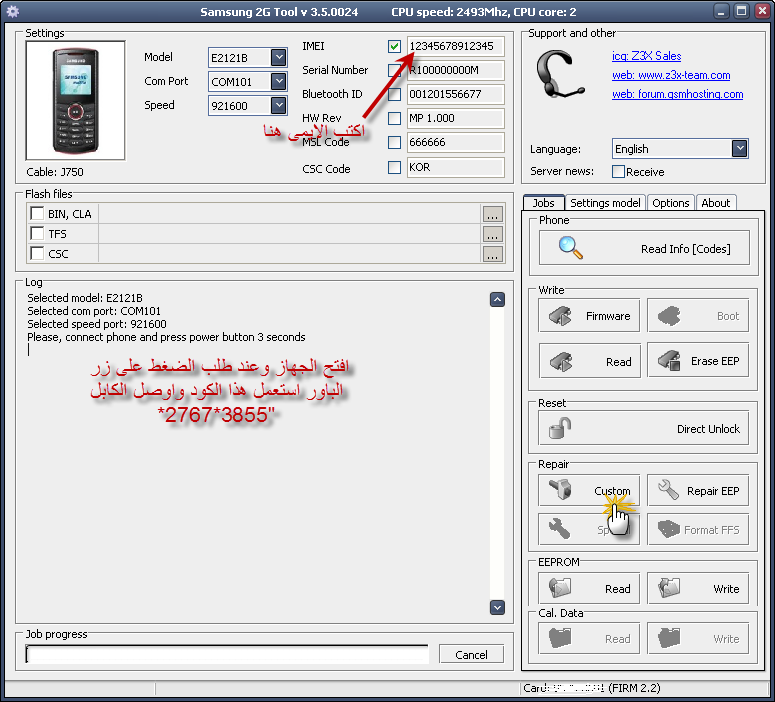
Task: Click the Cancel button
Action: pos(471,655)
